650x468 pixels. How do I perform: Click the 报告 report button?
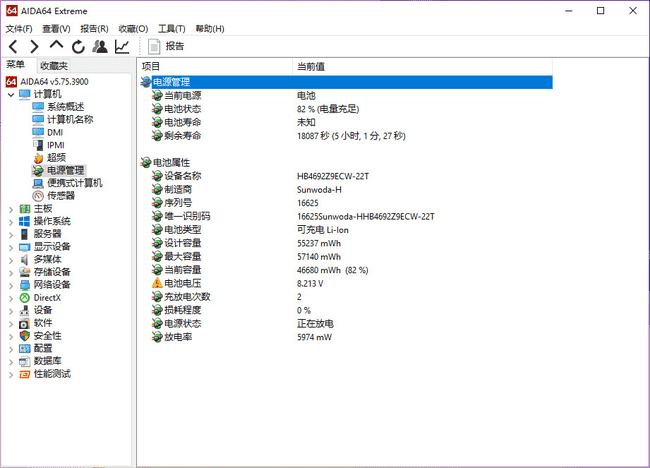[x=166, y=46]
